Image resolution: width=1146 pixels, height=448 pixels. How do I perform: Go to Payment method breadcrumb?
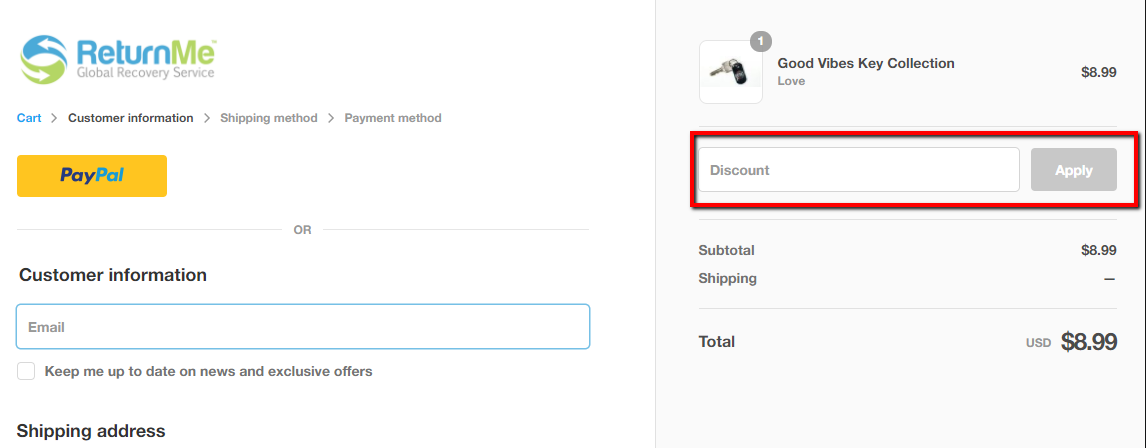pos(393,118)
